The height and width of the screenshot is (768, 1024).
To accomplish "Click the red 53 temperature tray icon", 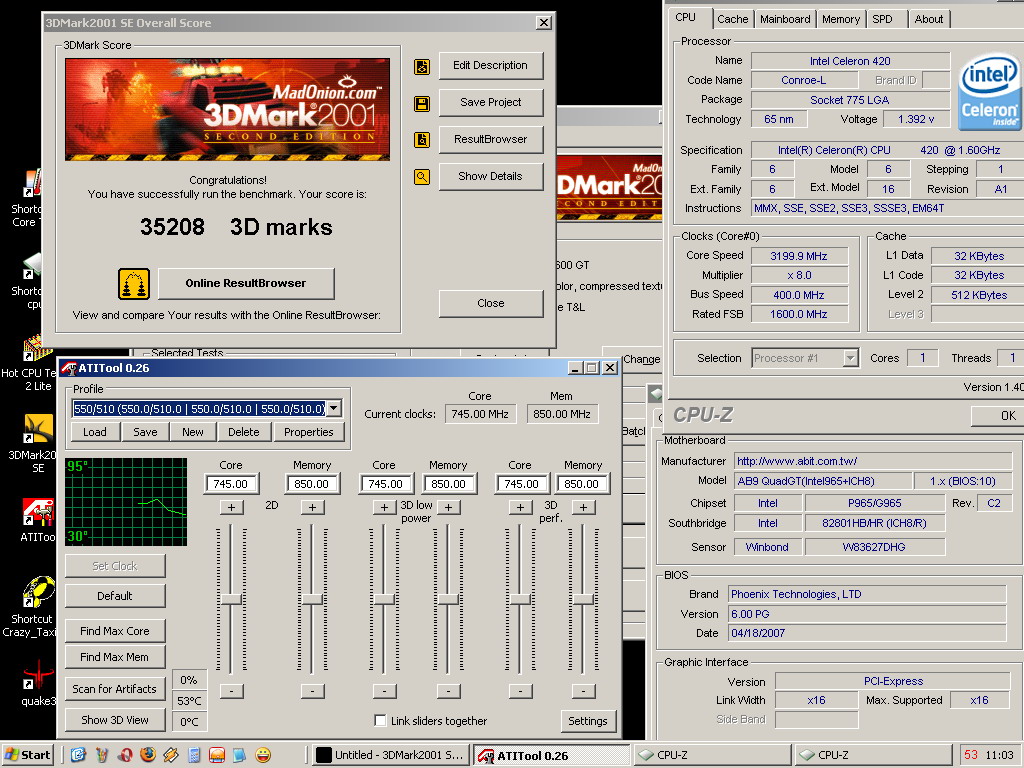I will 971,755.
